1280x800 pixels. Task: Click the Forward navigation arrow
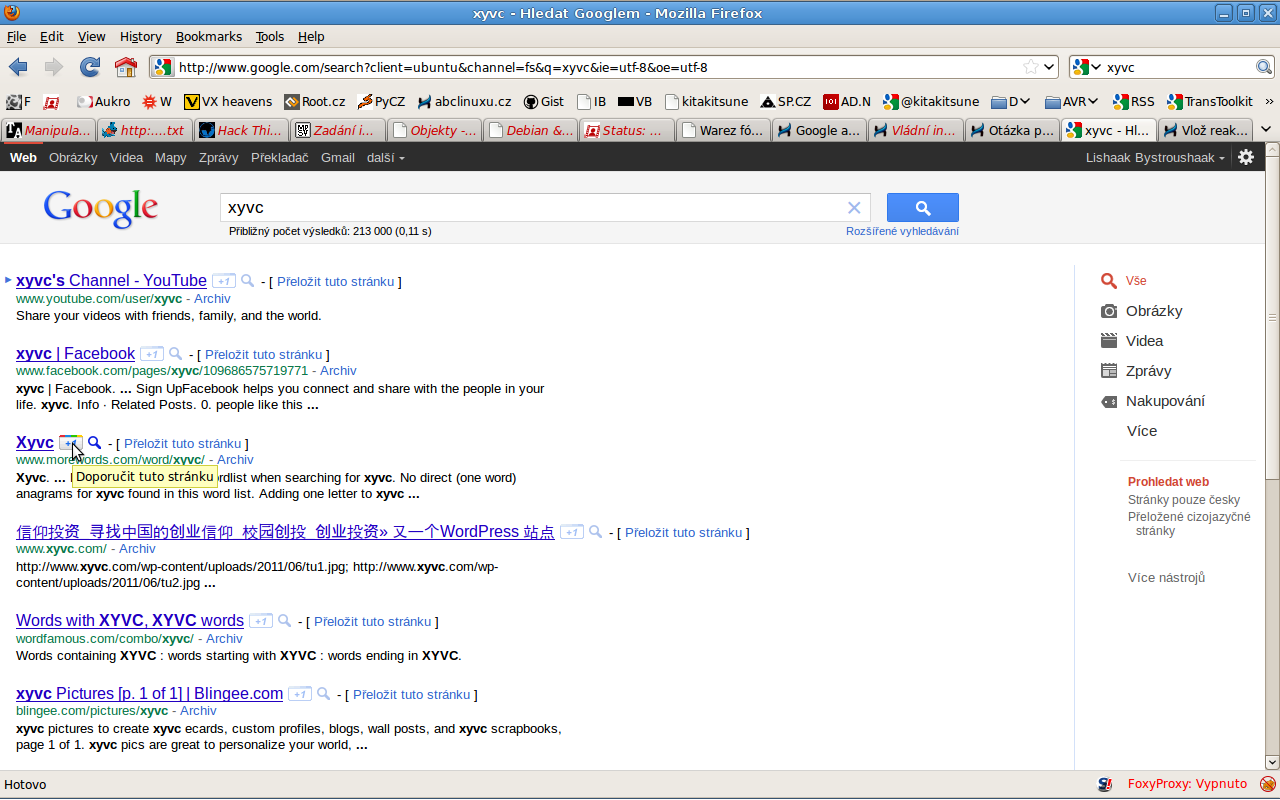click(53, 67)
